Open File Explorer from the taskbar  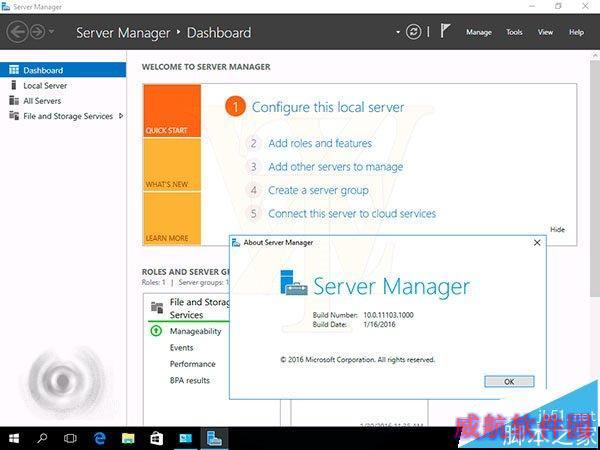pos(128,439)
